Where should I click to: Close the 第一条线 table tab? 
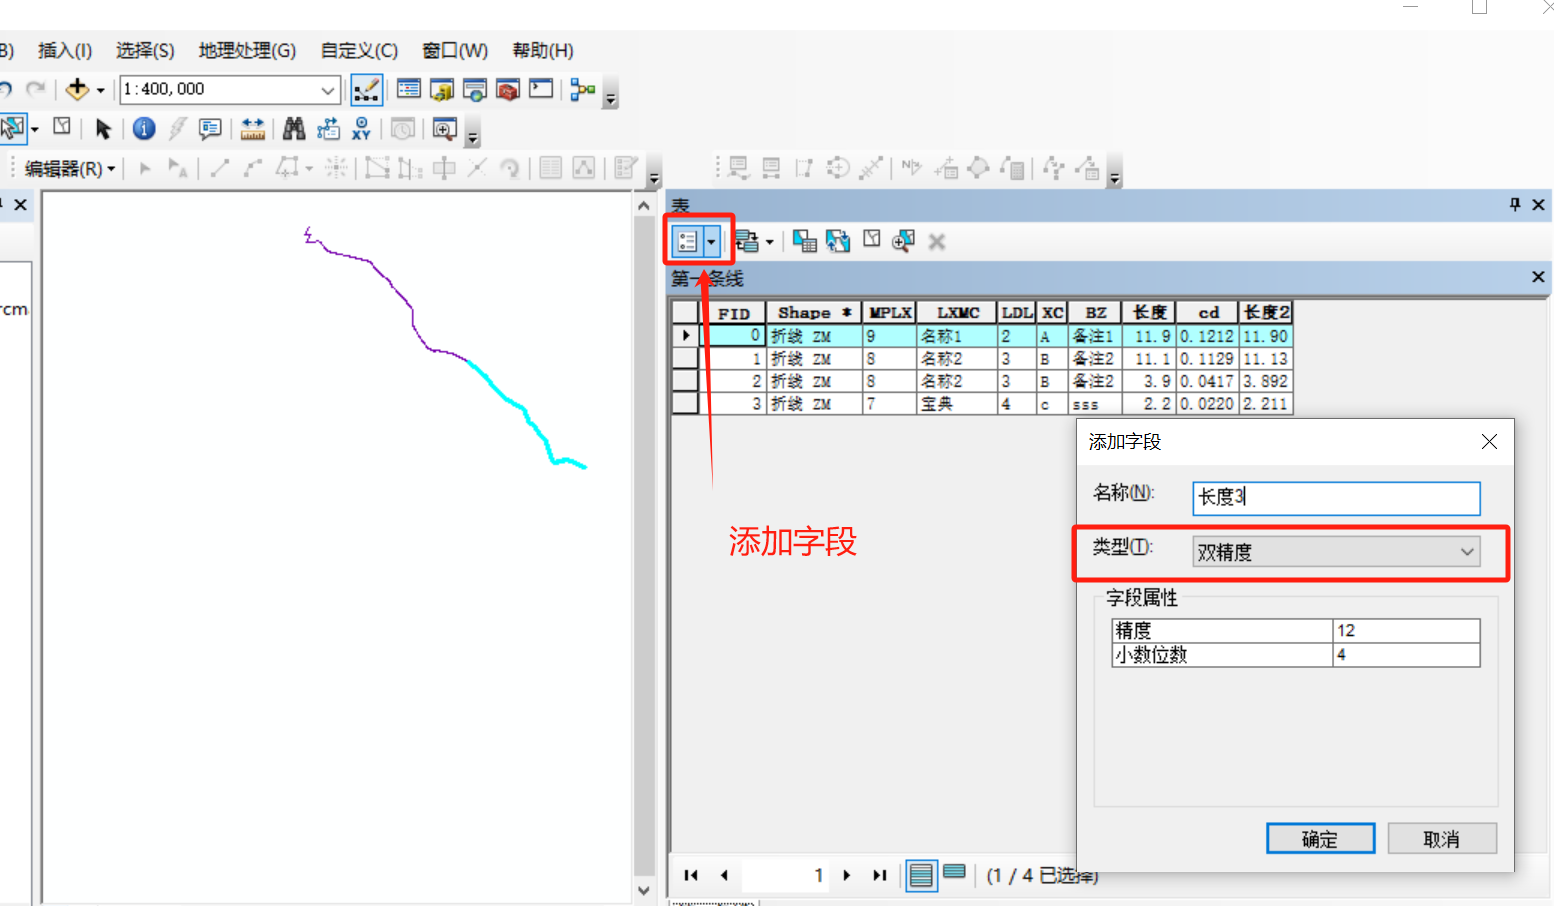[x=1538, y=277]
